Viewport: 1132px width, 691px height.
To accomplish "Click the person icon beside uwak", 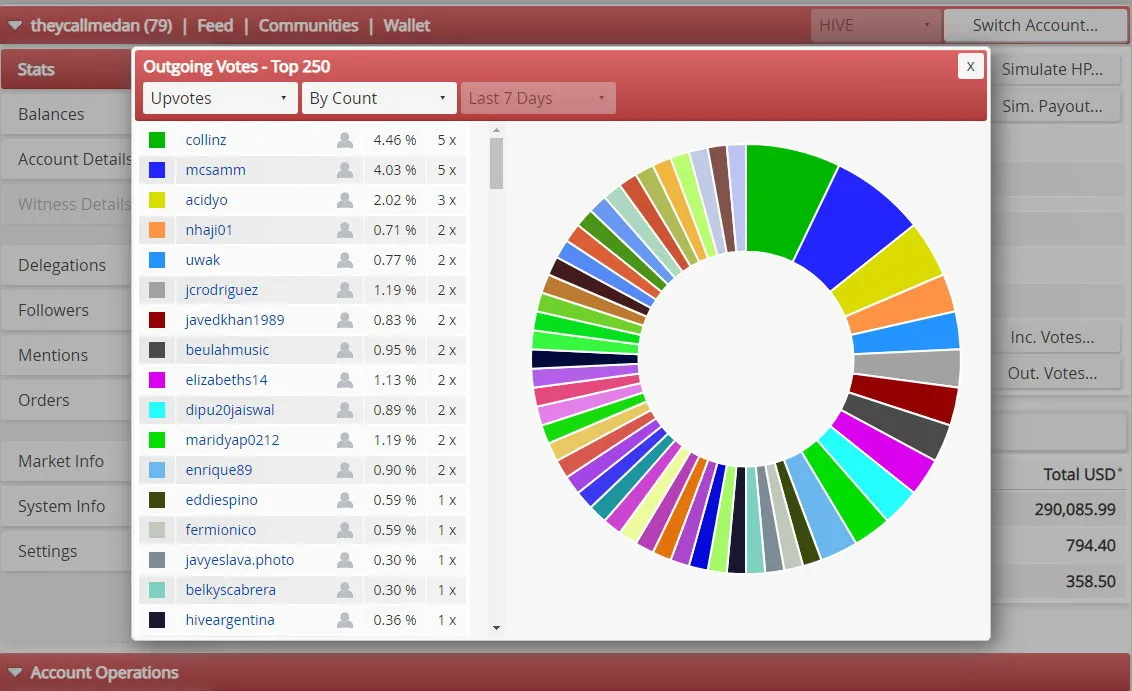I will [x=345, y=260].
